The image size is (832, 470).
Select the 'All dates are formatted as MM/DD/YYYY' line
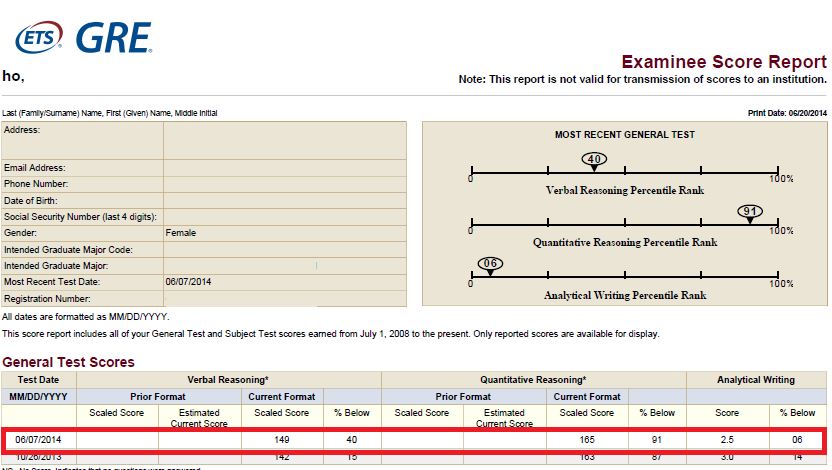(x=86, y=317)
